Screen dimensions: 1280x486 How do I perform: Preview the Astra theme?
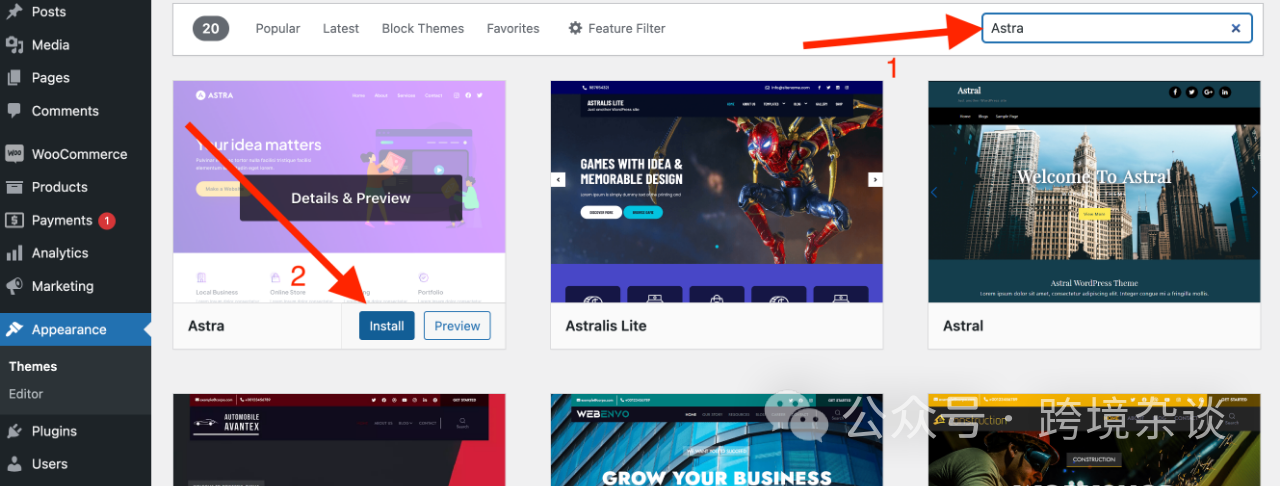click(457, 326)
